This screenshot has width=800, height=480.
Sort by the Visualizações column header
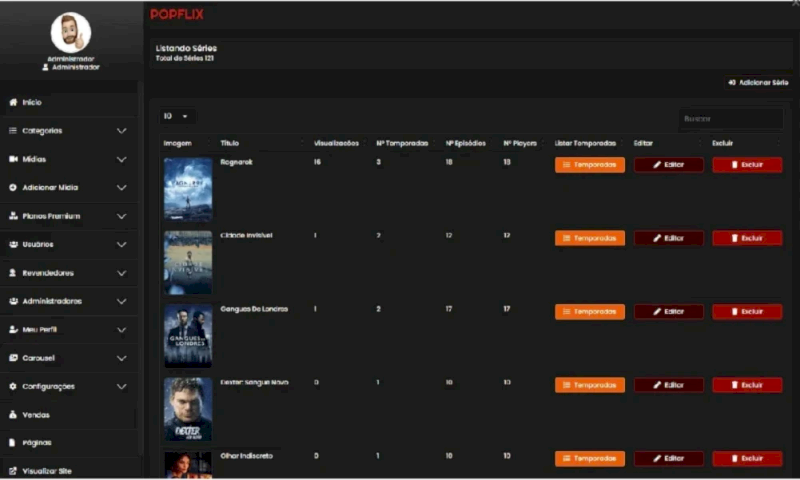(x=336, y=143)
